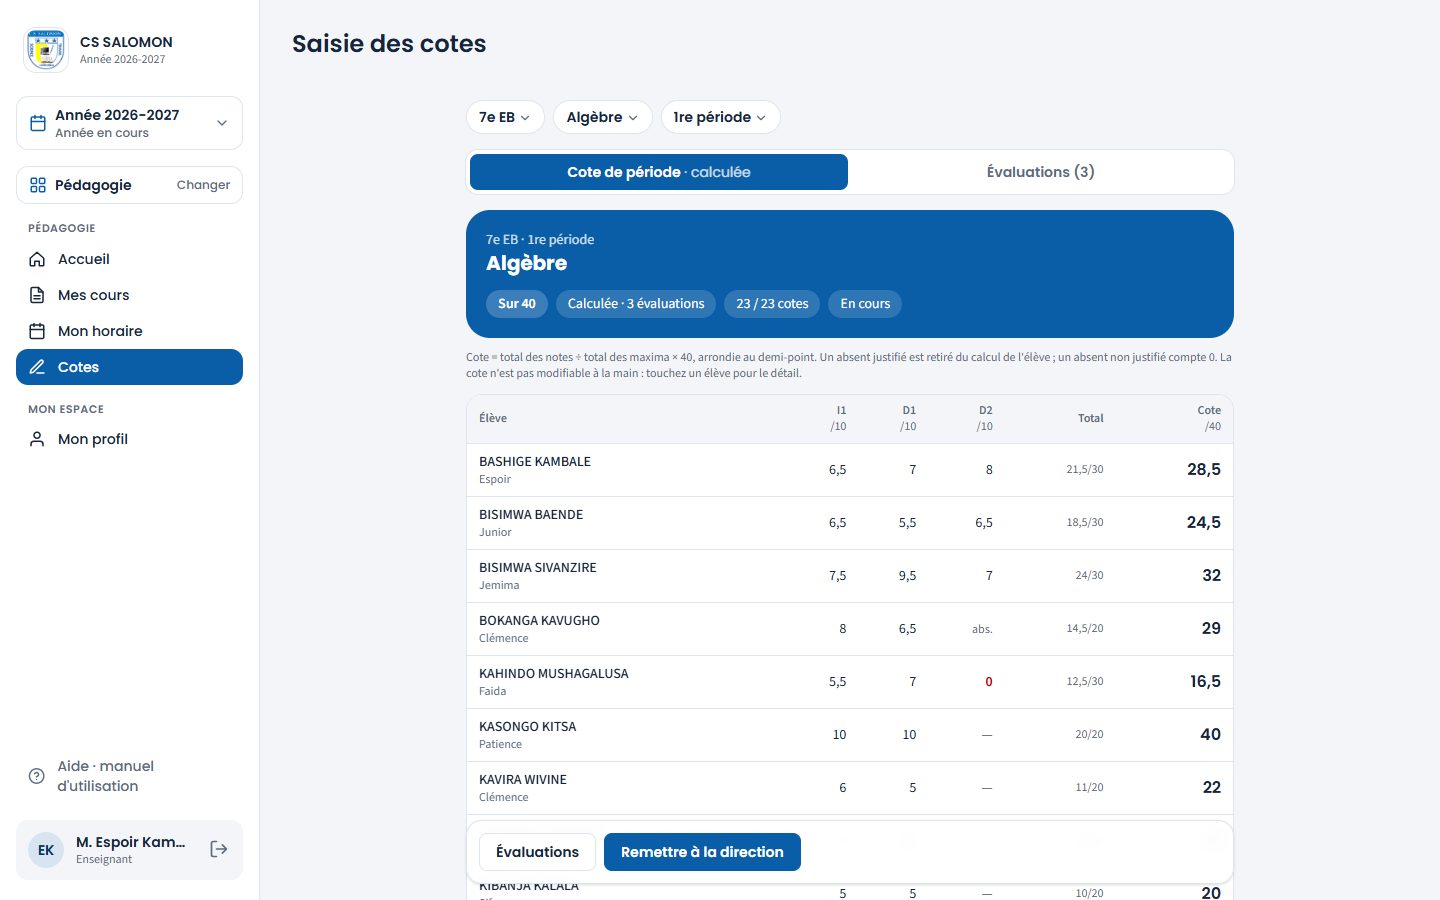Click the 9,5 D1 score of BISIMWA SIVANZIRE

[907, 576]
